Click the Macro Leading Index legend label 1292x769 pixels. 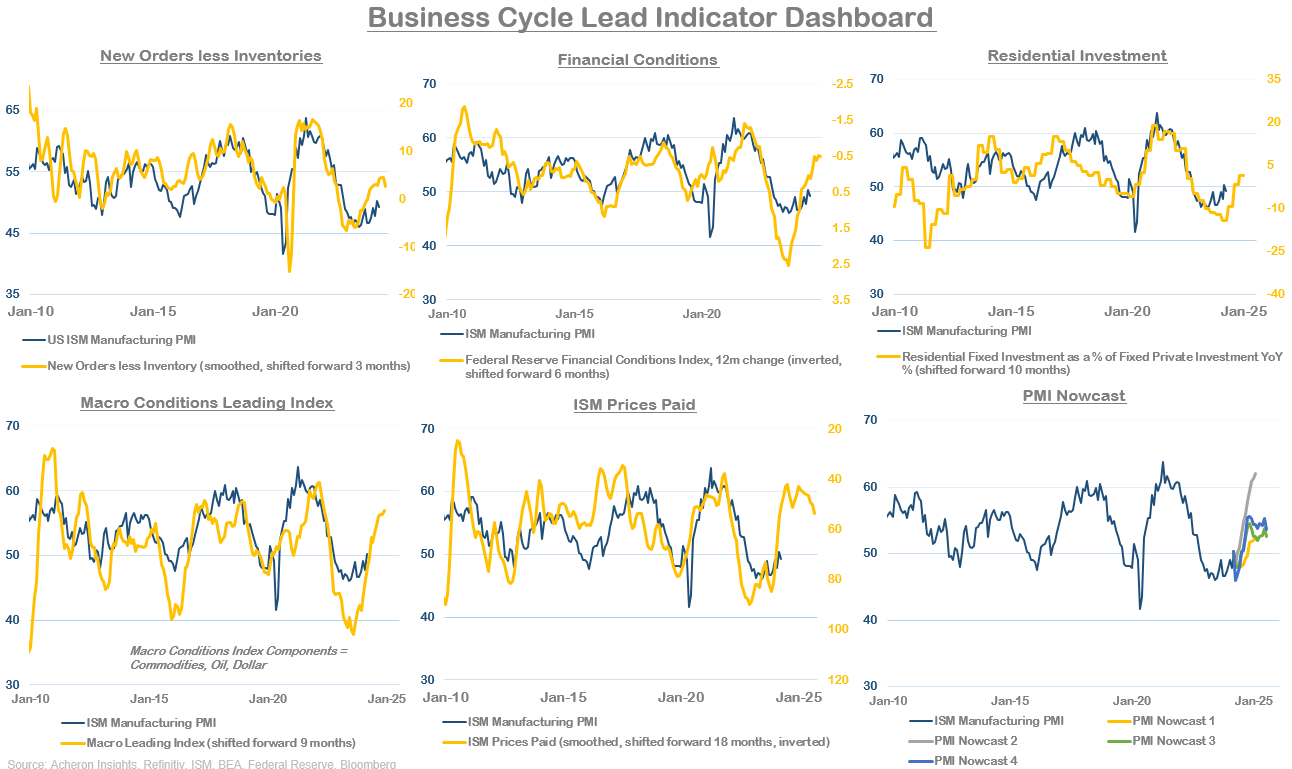[221, 742]
